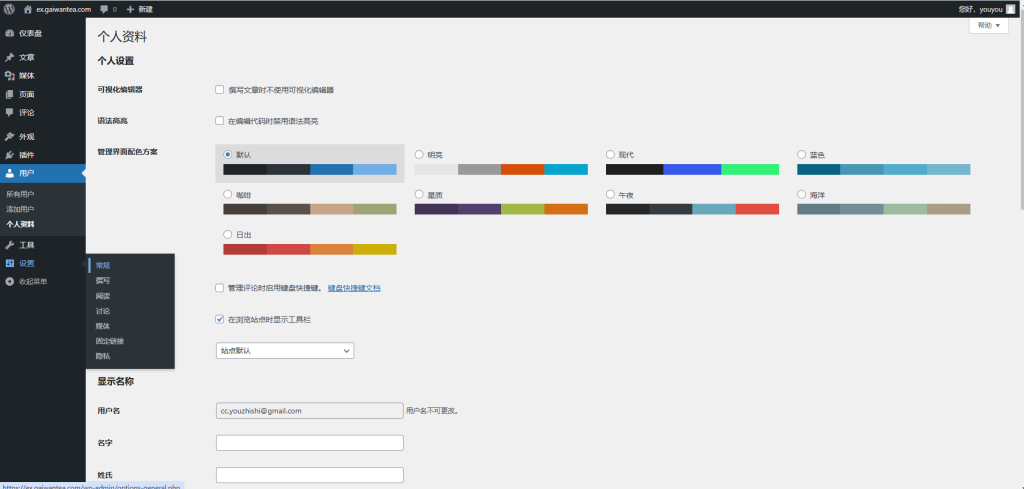Screen dimensions: 1024x489
Task: Click the comments bubble icon in admin bar
Action: click(x=104, y=9)
